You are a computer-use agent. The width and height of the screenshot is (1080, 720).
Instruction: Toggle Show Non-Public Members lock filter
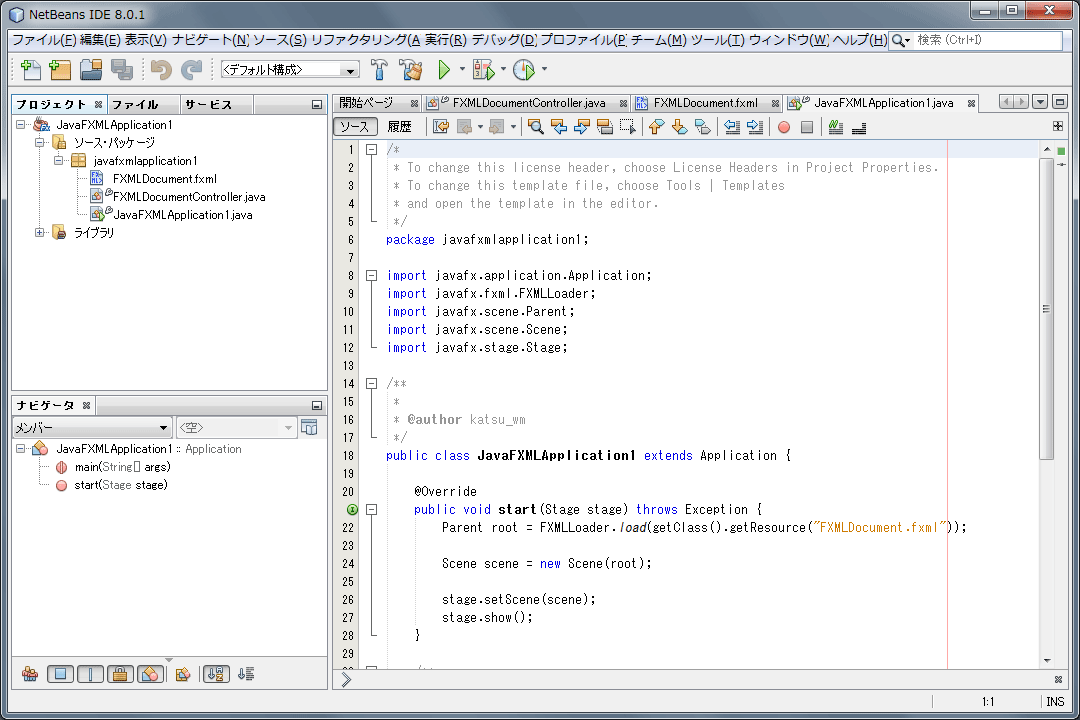(x=120, y=674)
